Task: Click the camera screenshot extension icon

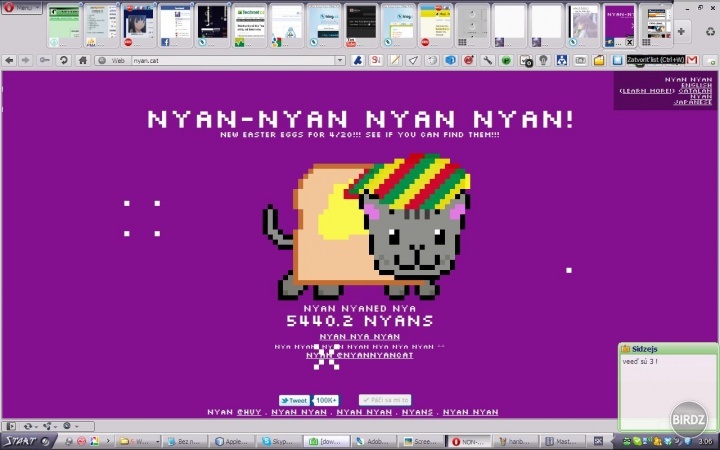Action: tap(580, 60)
